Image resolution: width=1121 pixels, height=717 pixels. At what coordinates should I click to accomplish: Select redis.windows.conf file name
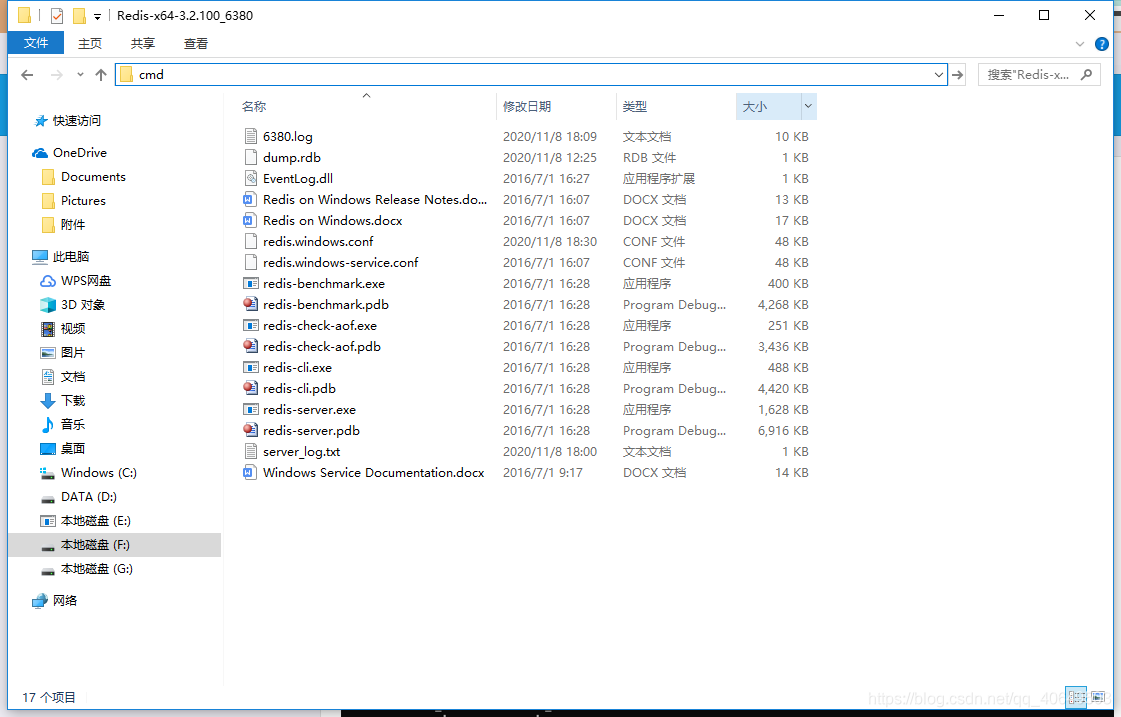[x=318, y=242]
